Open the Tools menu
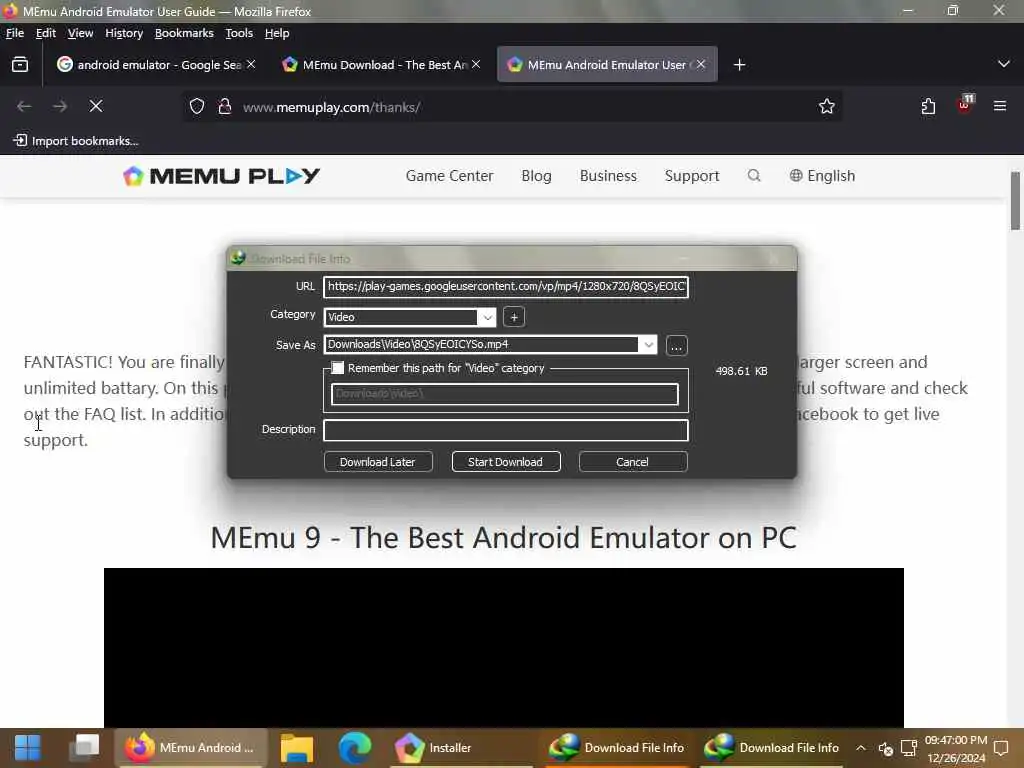 coord(239,33)
